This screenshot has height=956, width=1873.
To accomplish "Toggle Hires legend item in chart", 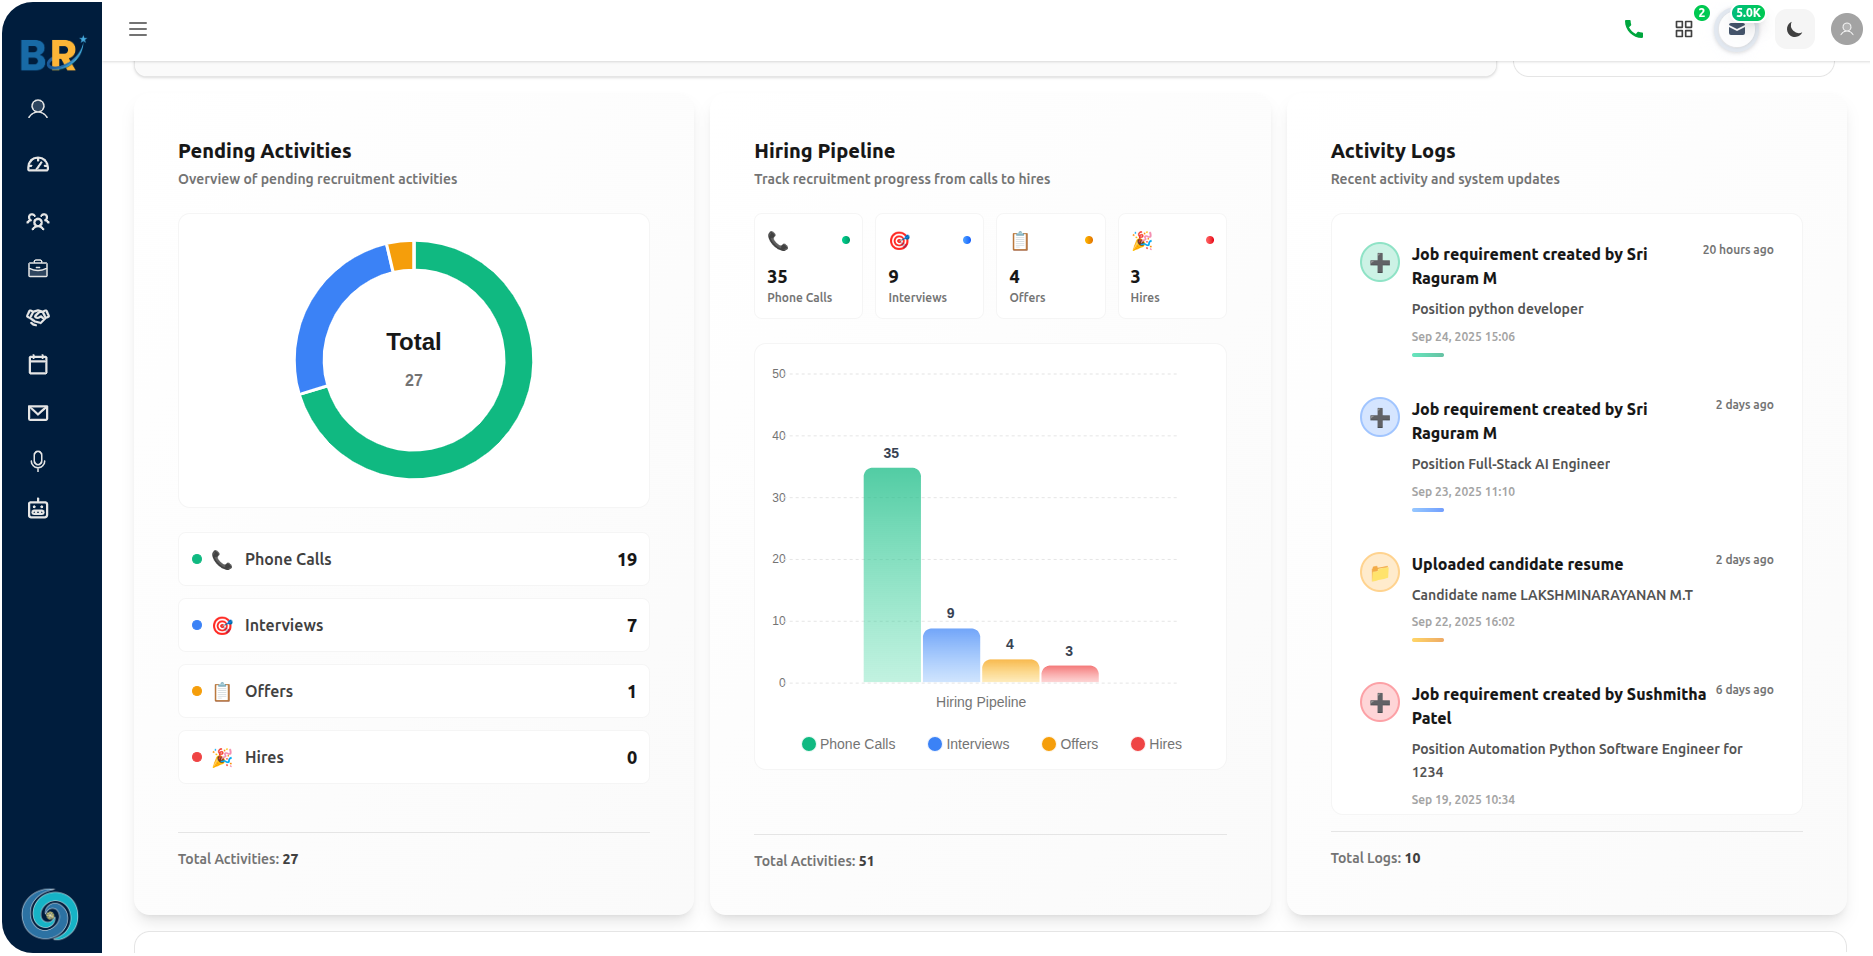I will tap(1156, 744).
